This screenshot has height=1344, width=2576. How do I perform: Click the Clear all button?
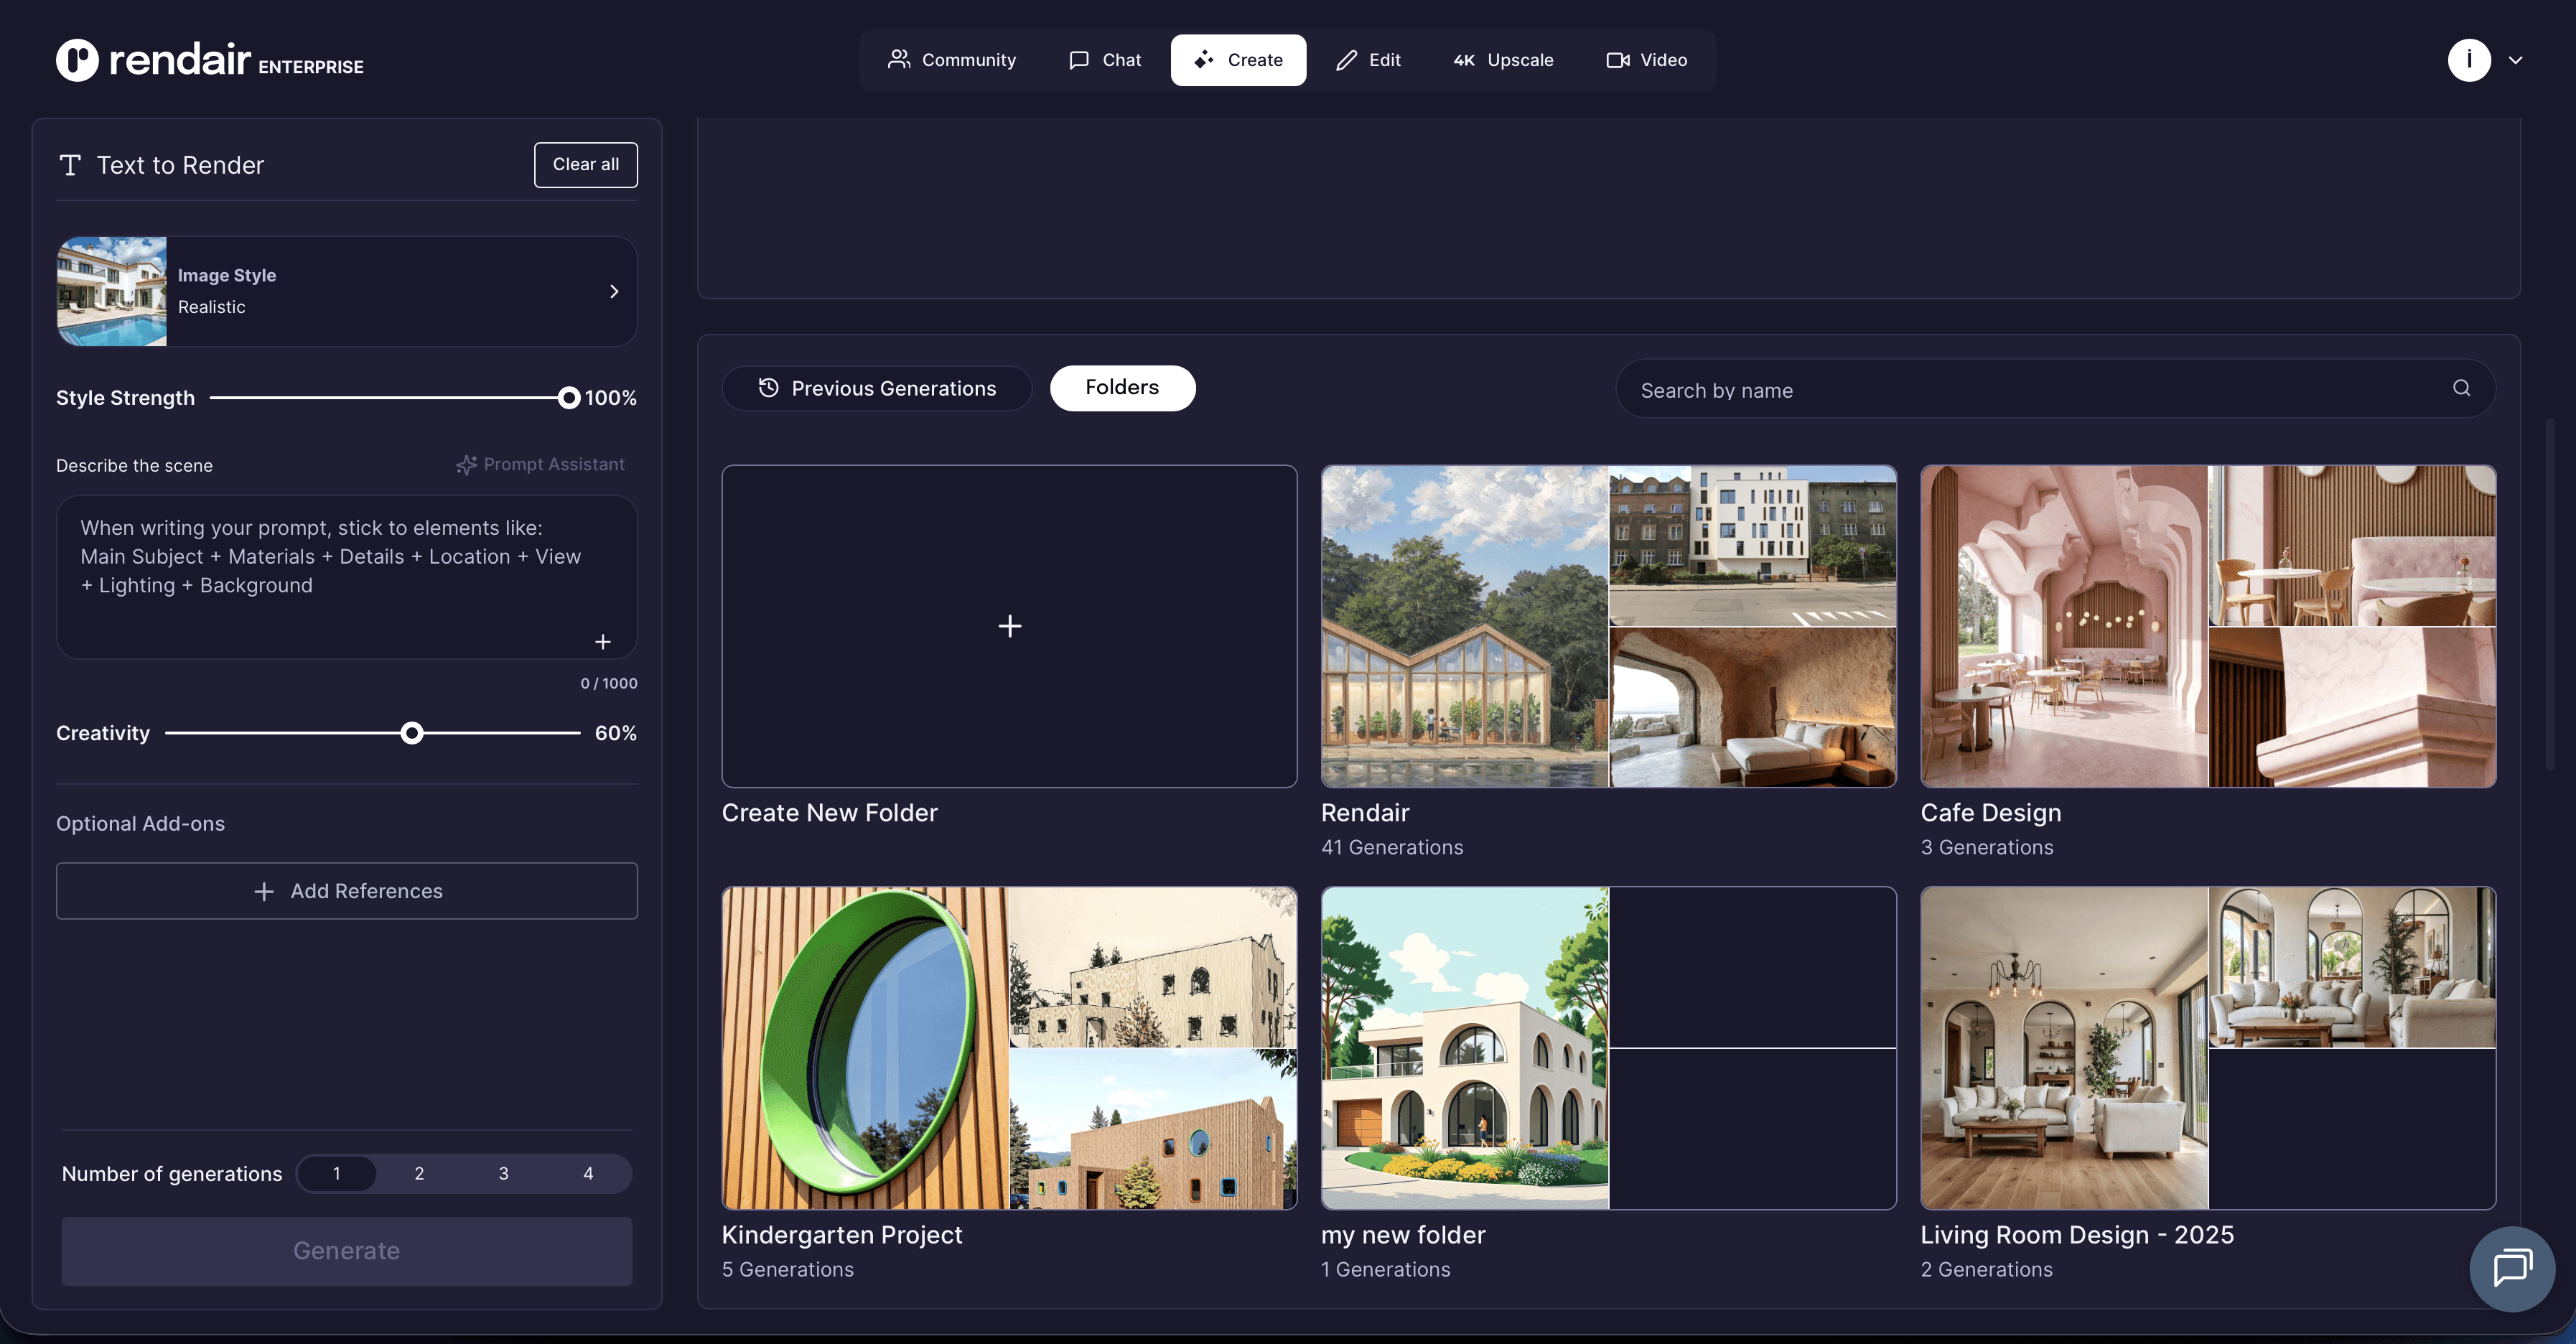pyautogui.click(x=585, y=164)
